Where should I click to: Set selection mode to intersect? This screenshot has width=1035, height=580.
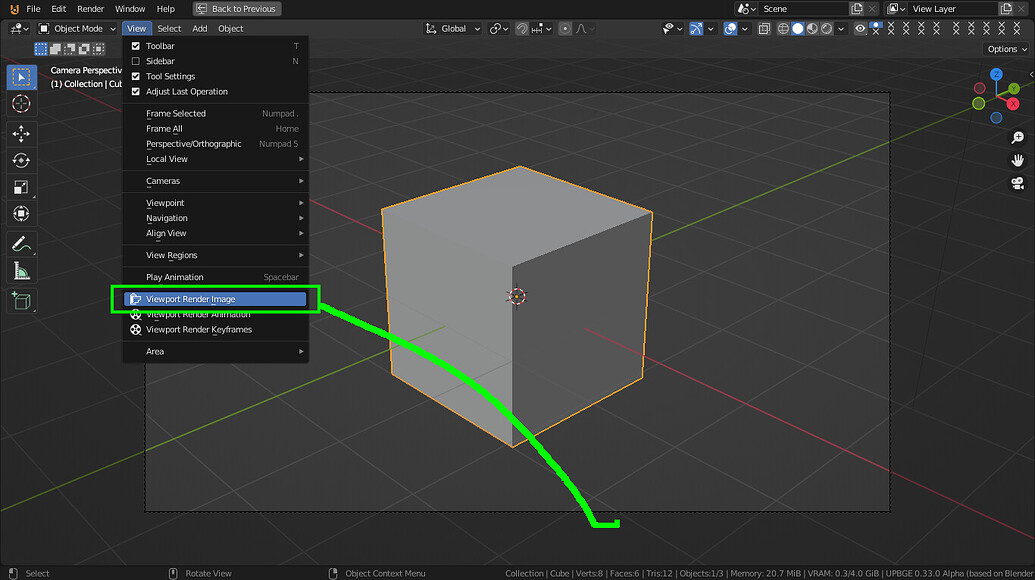98,49
